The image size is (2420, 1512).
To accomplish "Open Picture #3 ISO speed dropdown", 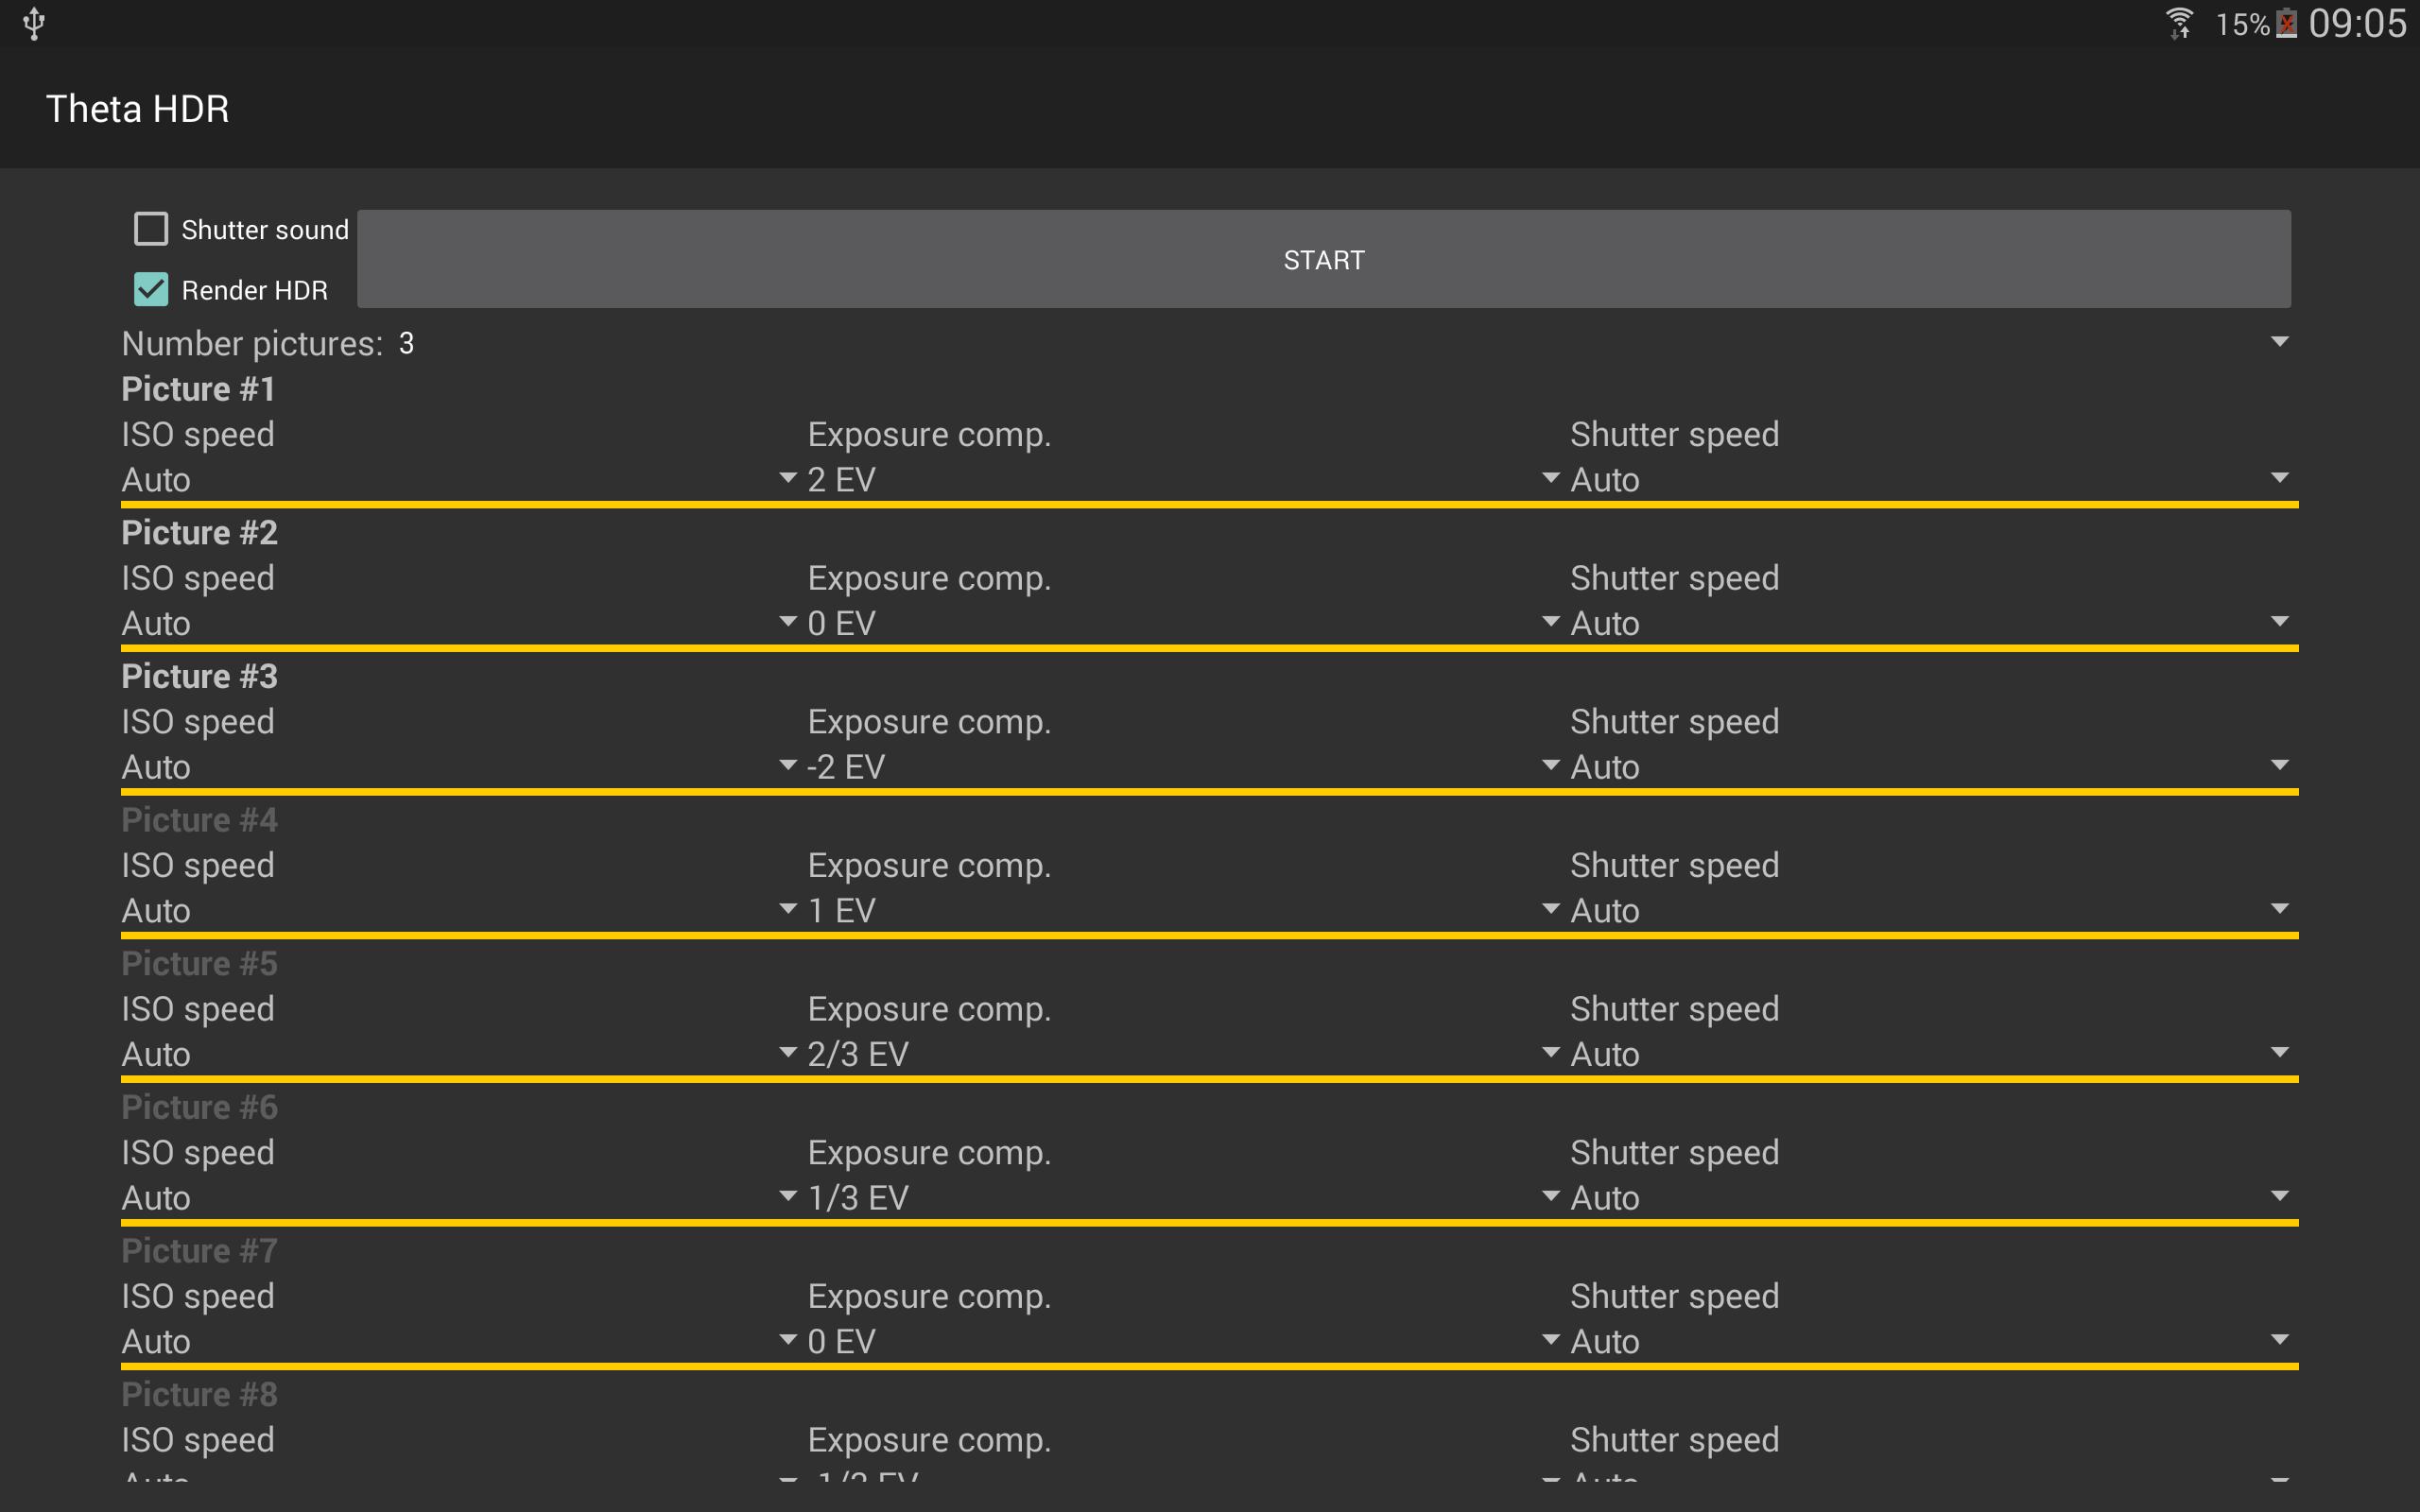I will point(460,767).
